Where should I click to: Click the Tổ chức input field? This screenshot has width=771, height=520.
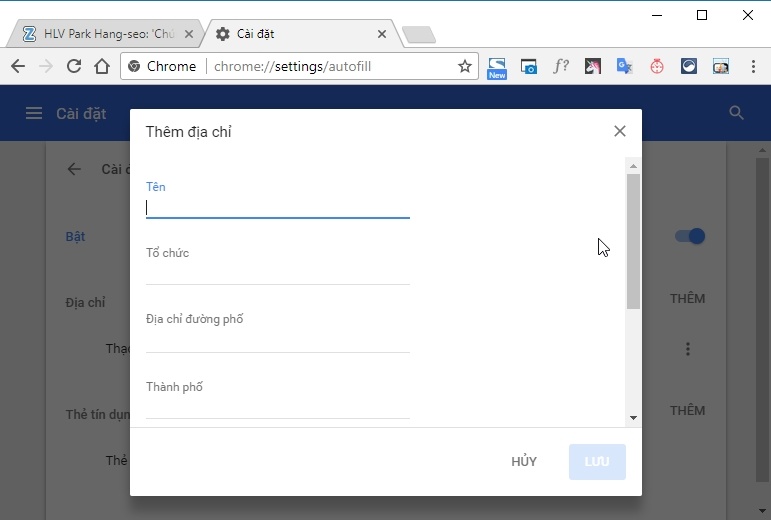tap(278, 274)
